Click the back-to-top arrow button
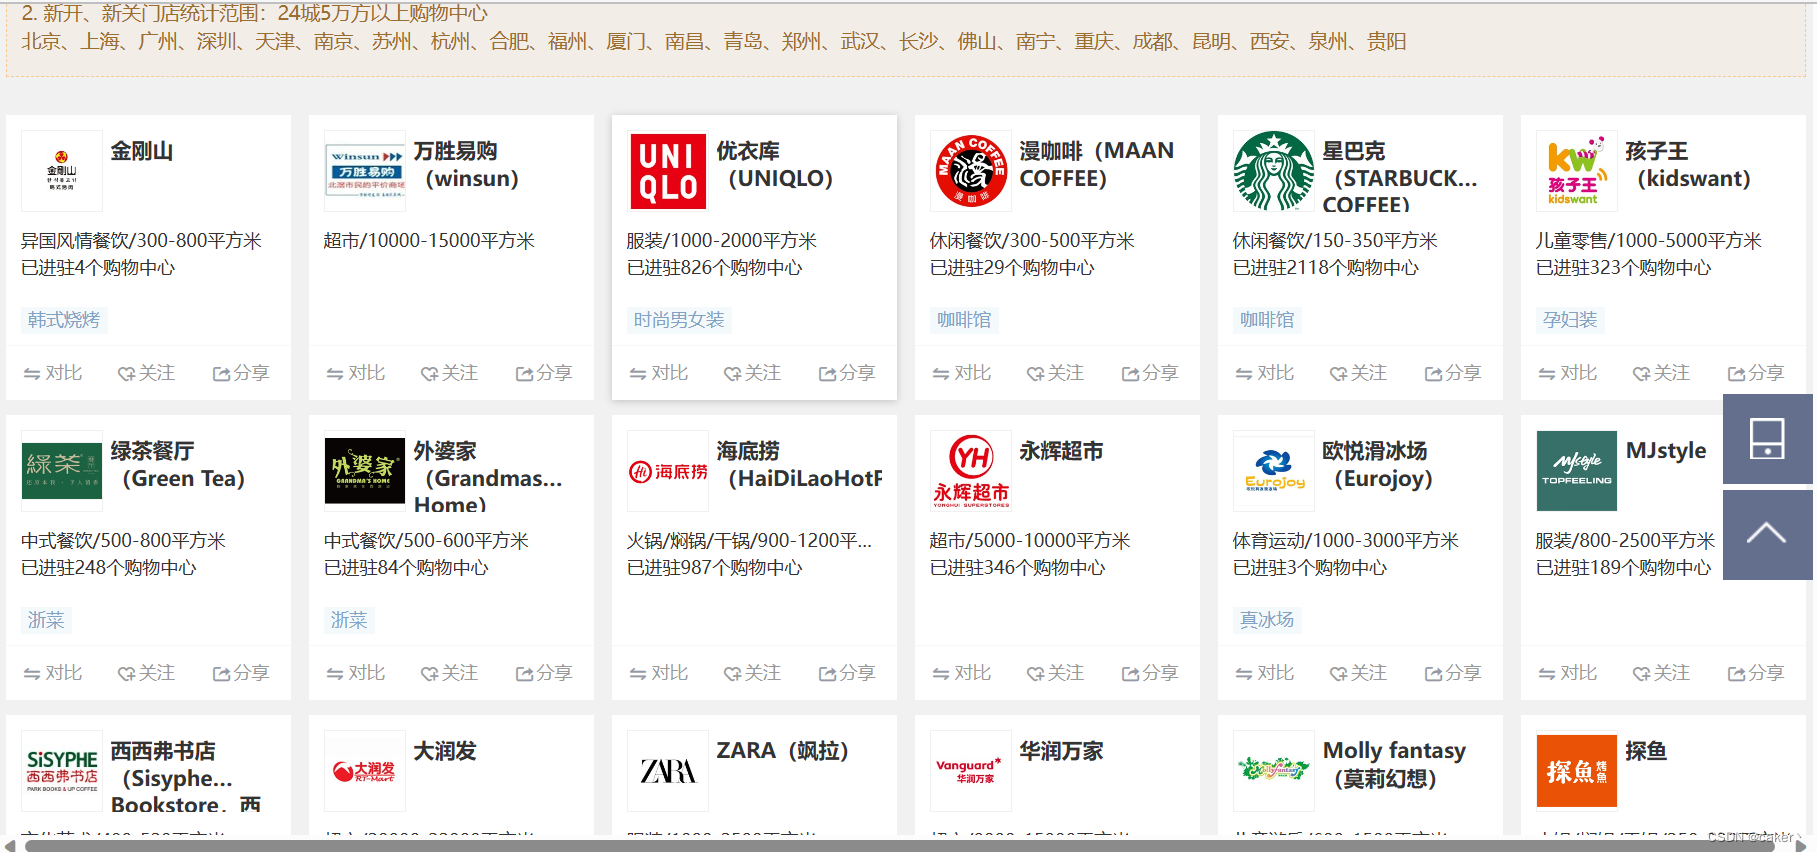 (x=1767, y=534)
